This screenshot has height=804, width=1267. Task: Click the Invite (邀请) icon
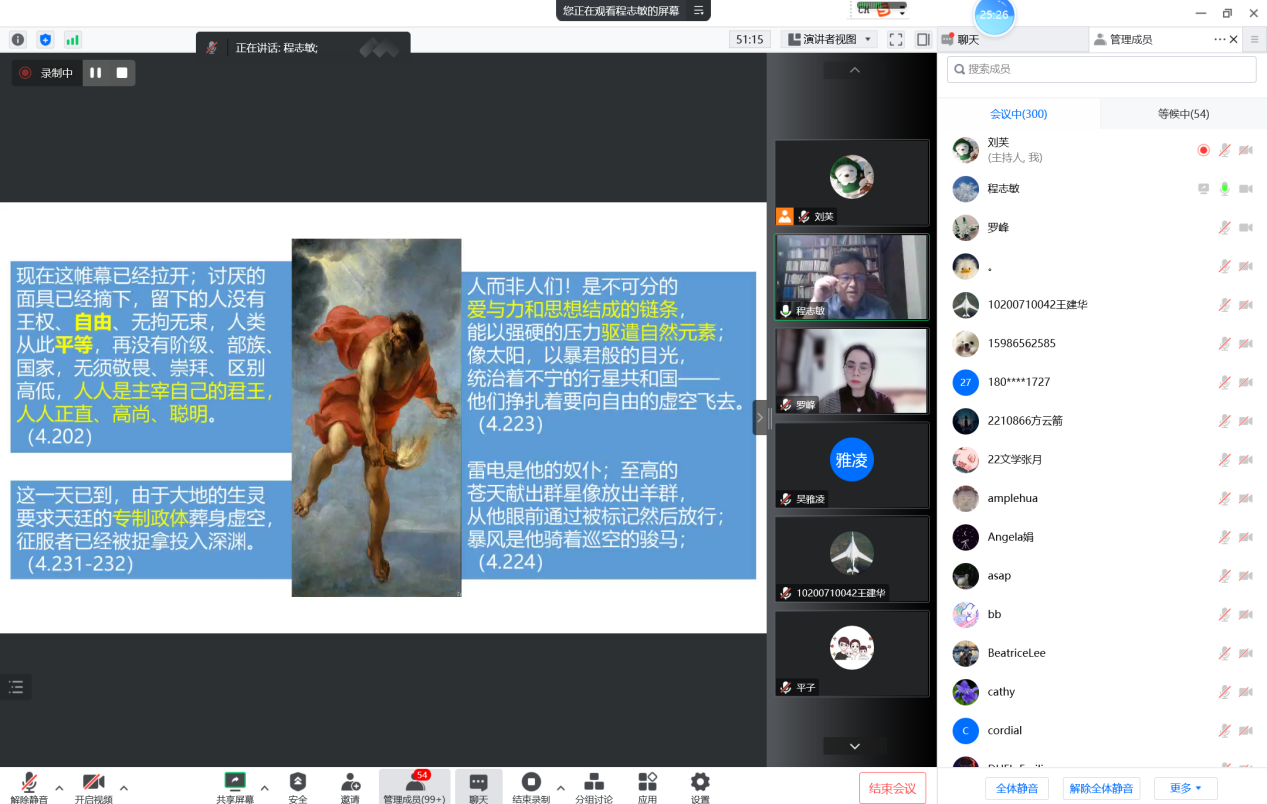click(x=350, y=786)
